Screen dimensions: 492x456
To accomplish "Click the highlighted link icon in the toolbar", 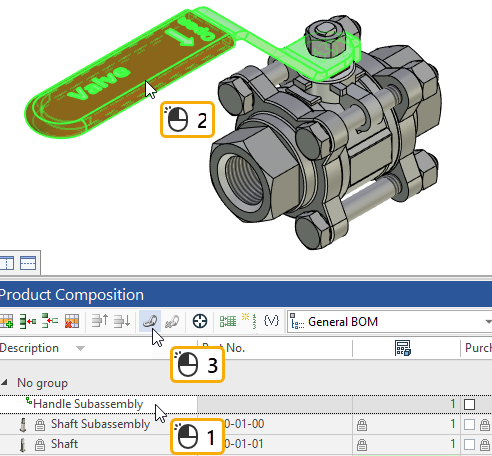I will coord(150,321).
